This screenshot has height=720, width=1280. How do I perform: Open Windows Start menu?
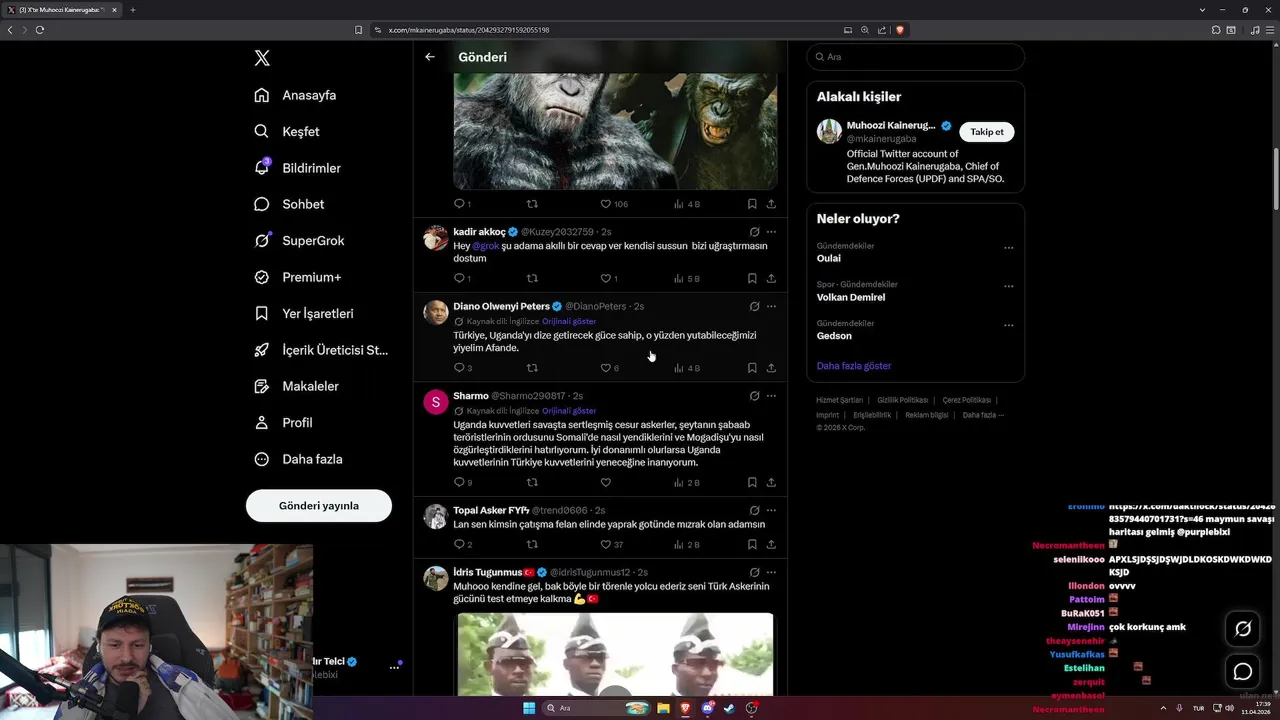[529, 708]
